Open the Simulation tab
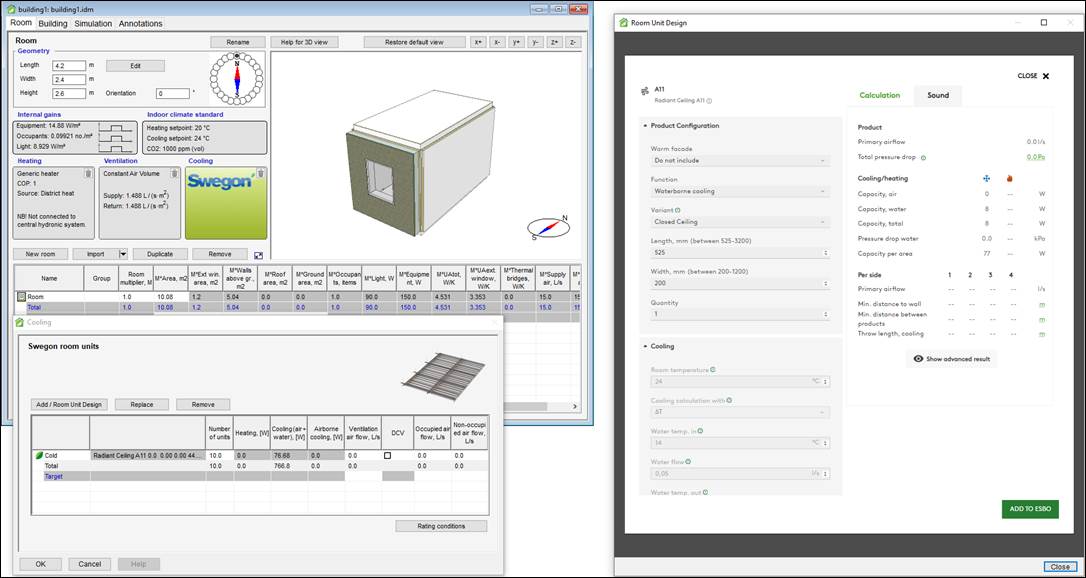This screenshot has height=578, width=1086. pyautogui.click(x=93, y=23)
